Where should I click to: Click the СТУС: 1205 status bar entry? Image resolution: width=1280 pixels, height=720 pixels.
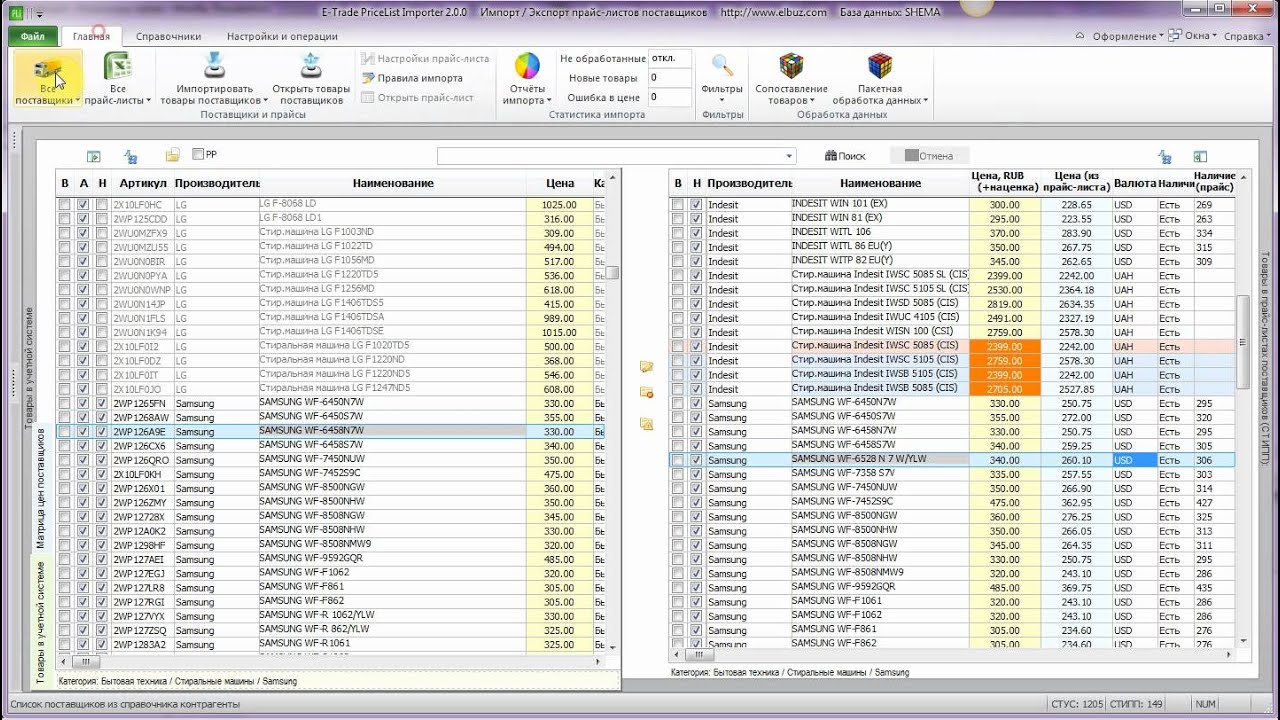point(1077,705)
